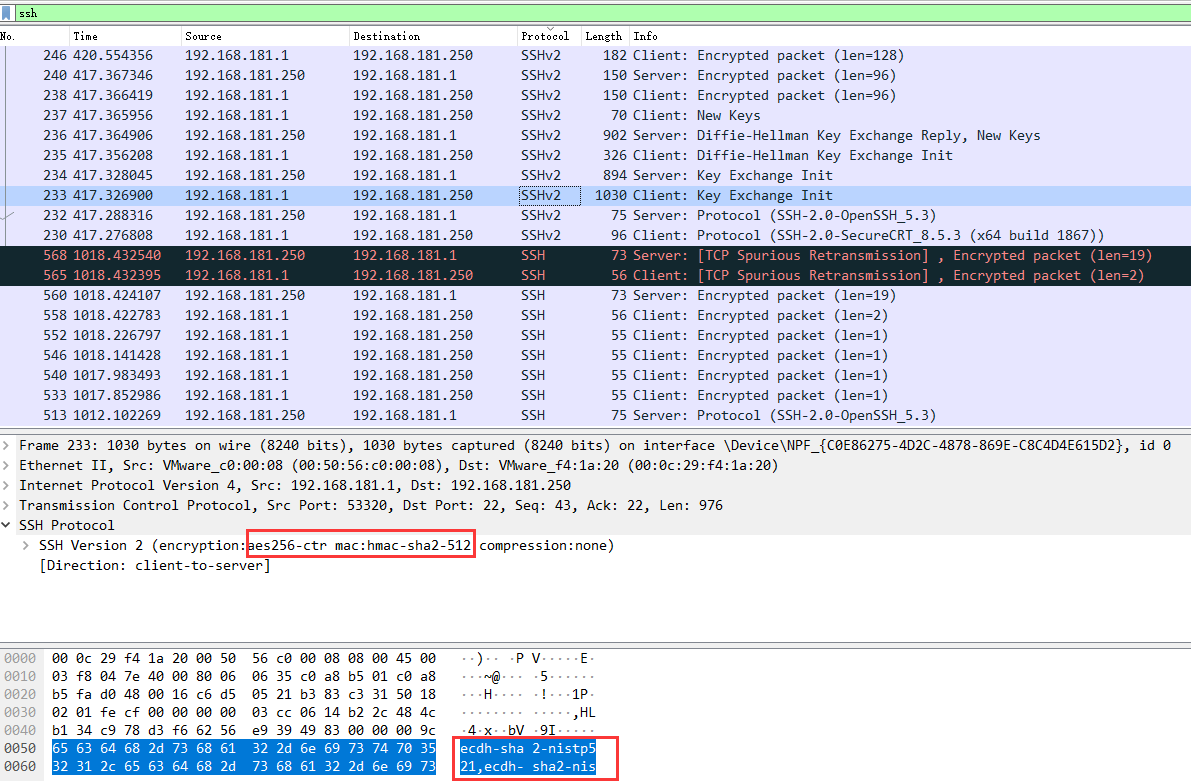Select packet 568 Server TCP Spurious Retransmission
The height and width of the screenshot is (781, 1191).
[x=596, y=255]
